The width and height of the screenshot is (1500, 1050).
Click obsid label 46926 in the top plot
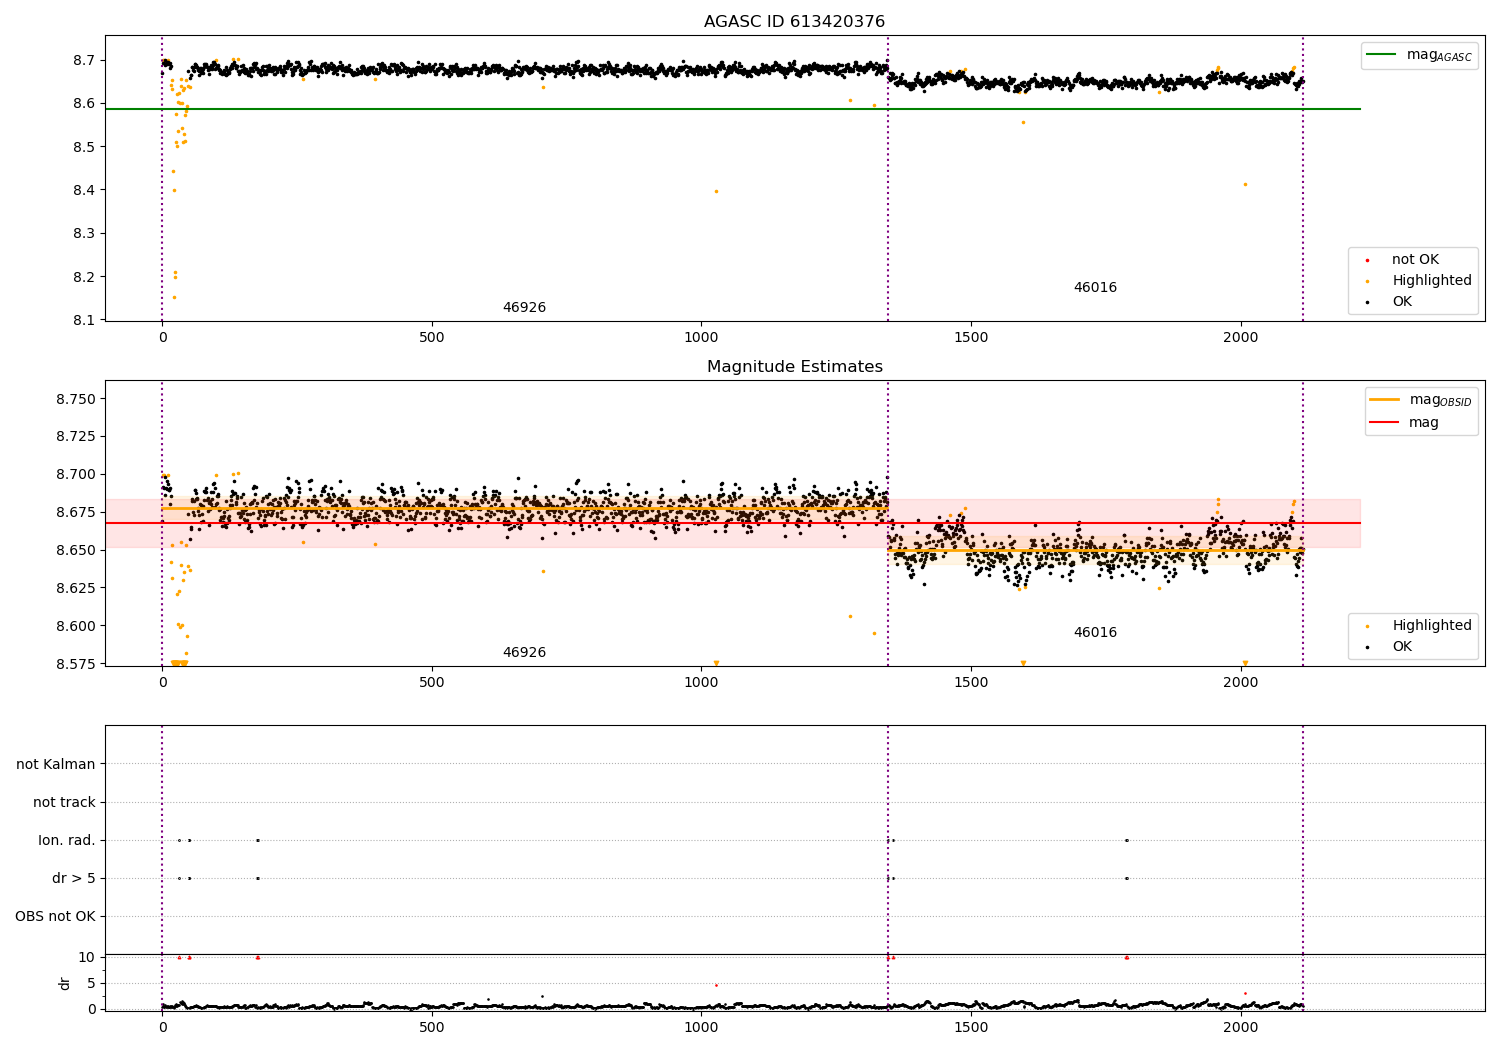click(x=524, y=308)
